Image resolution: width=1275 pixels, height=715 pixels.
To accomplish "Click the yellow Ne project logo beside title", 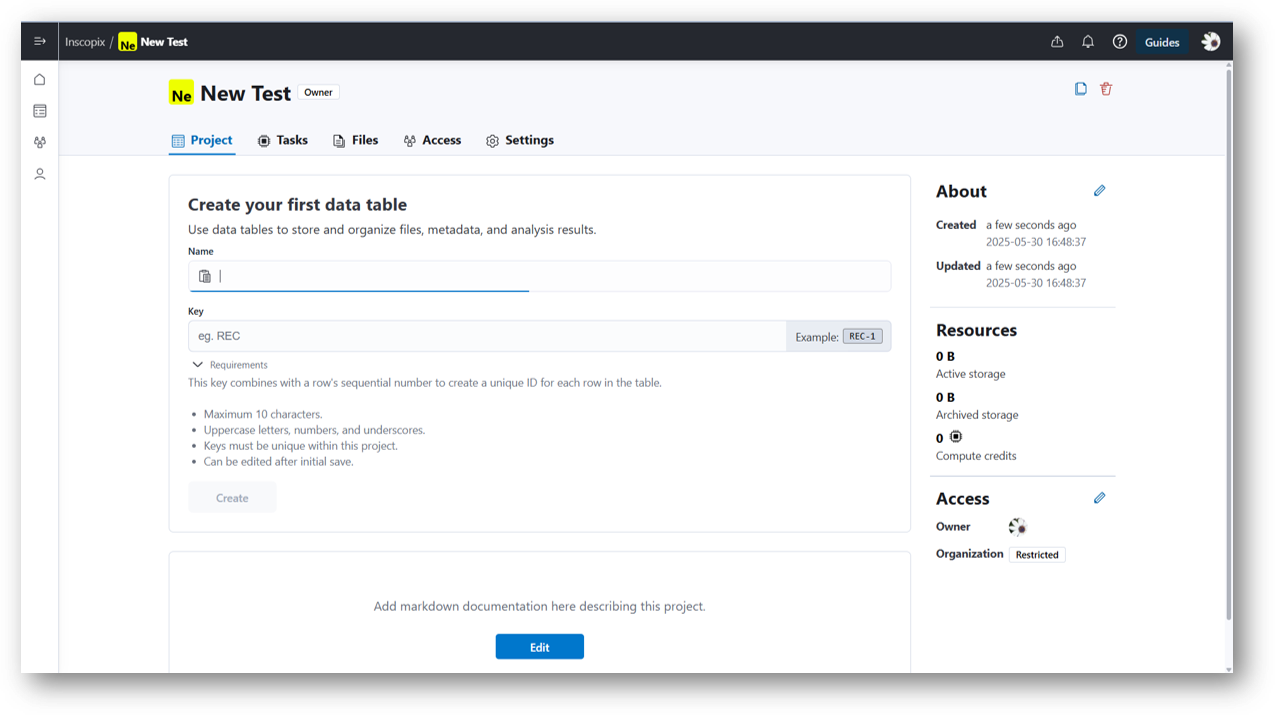I will pos(181,93).
